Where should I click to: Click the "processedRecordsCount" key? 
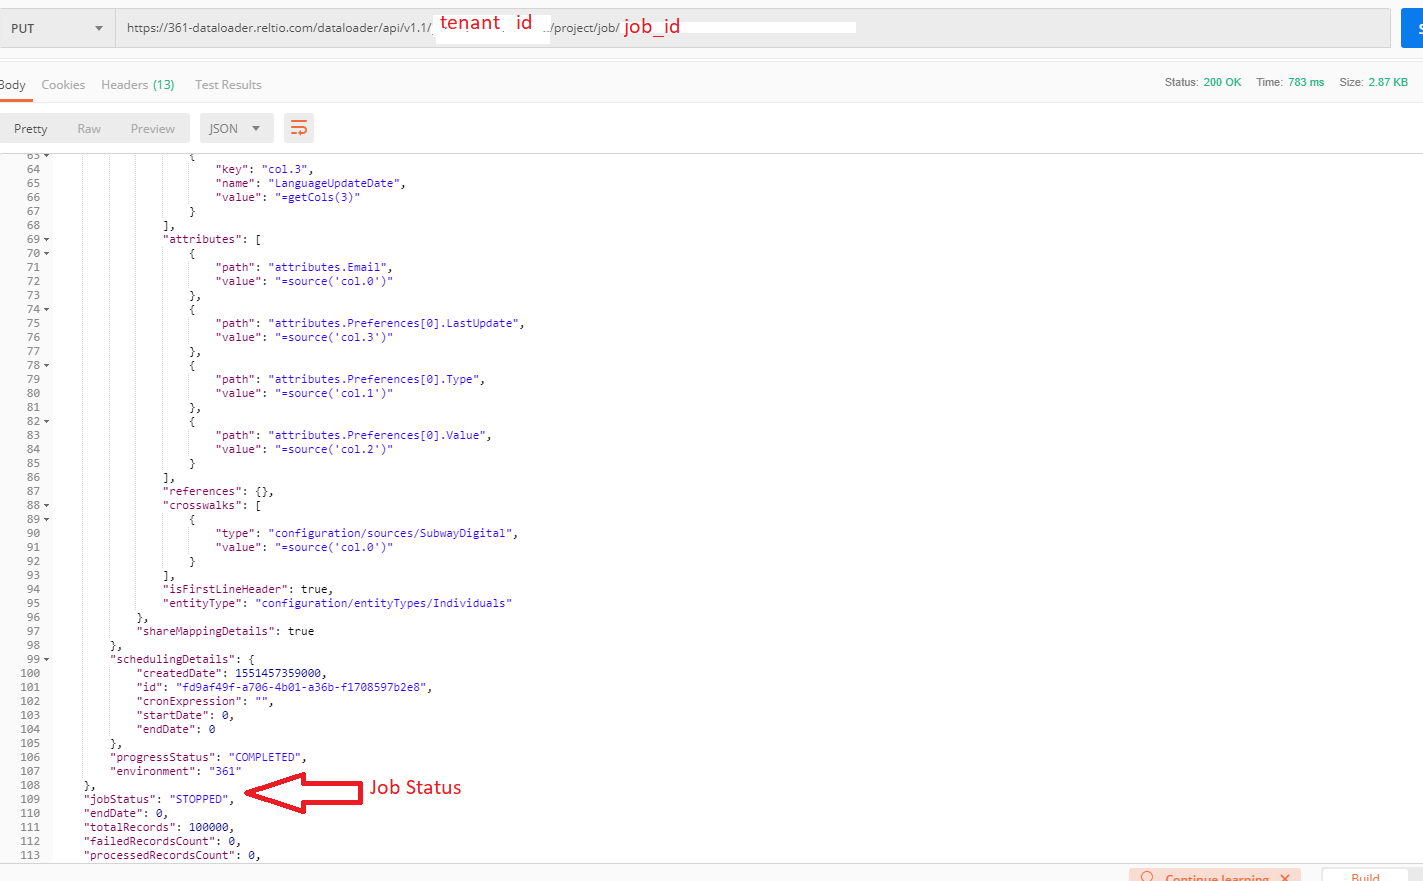coord(159,855)
